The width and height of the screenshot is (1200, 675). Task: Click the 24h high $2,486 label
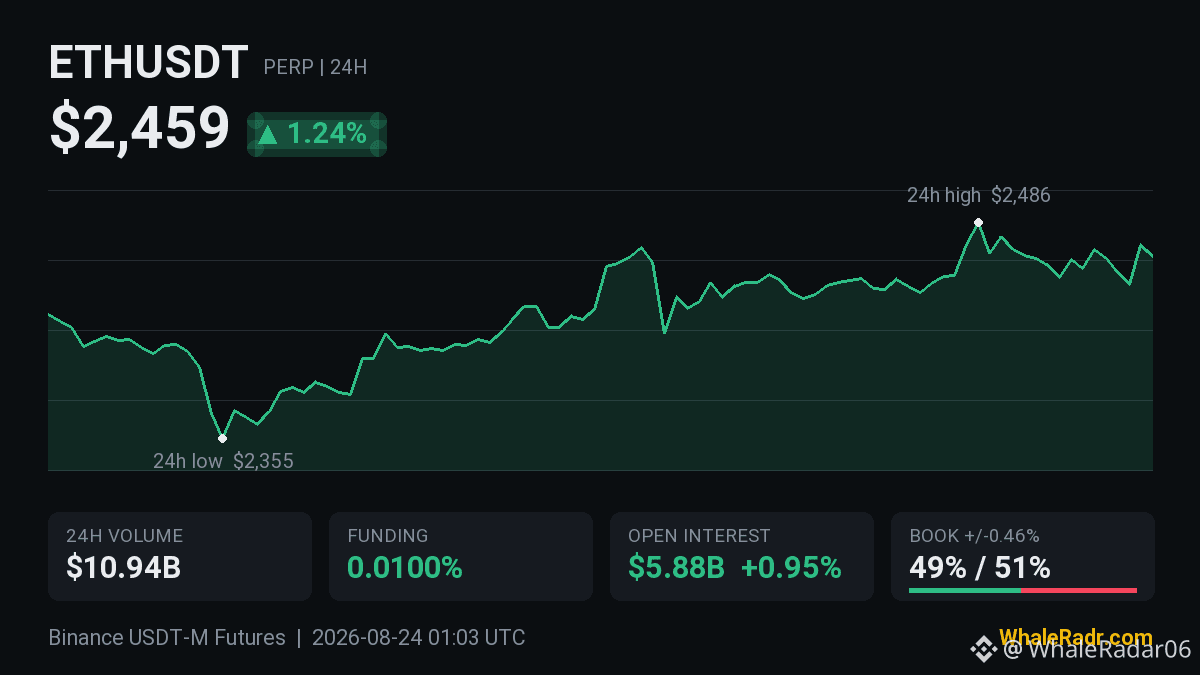pos(979,196)
